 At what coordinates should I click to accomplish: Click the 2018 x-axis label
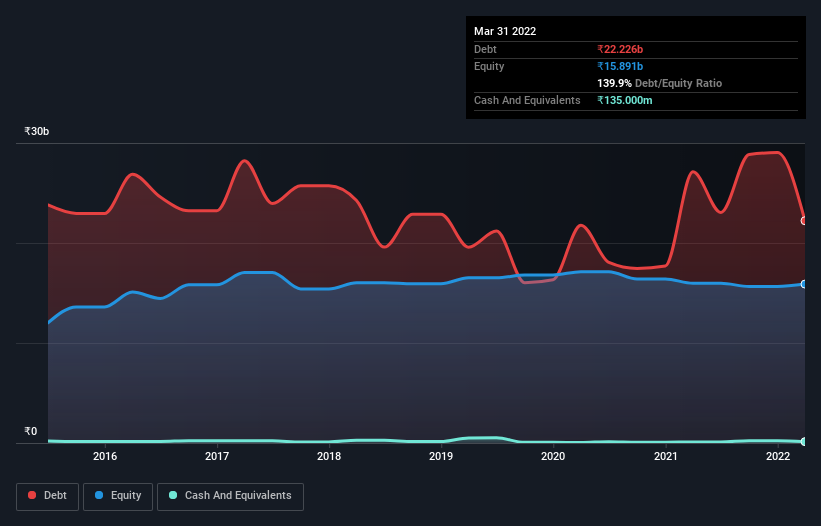tap(329, 456)
